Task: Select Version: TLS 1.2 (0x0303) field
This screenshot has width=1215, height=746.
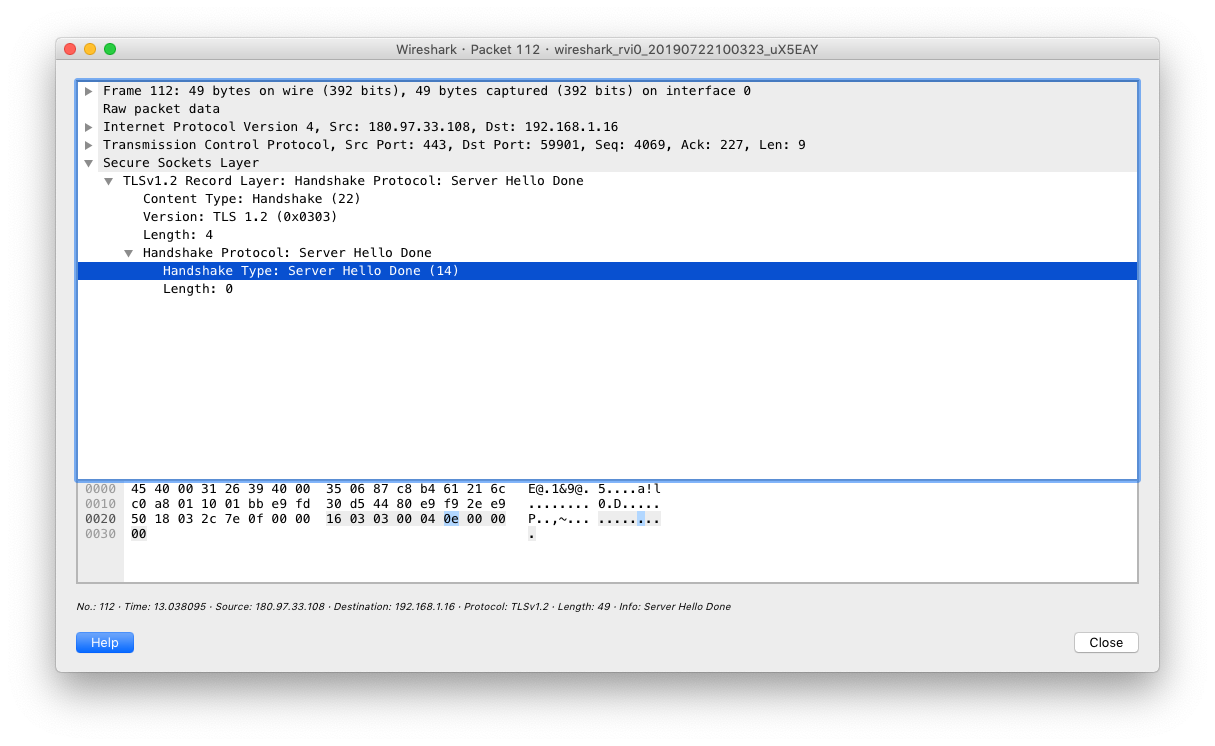Action: [x=240, y=217]
